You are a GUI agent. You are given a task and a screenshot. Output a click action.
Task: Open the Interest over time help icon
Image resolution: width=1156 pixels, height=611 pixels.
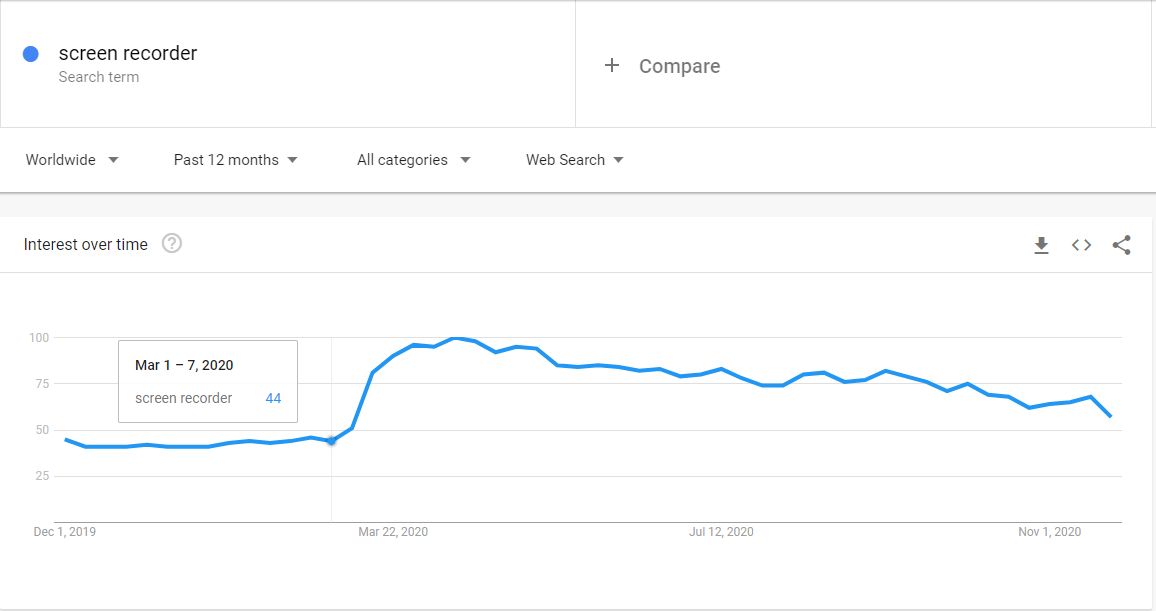pos(172,243)
